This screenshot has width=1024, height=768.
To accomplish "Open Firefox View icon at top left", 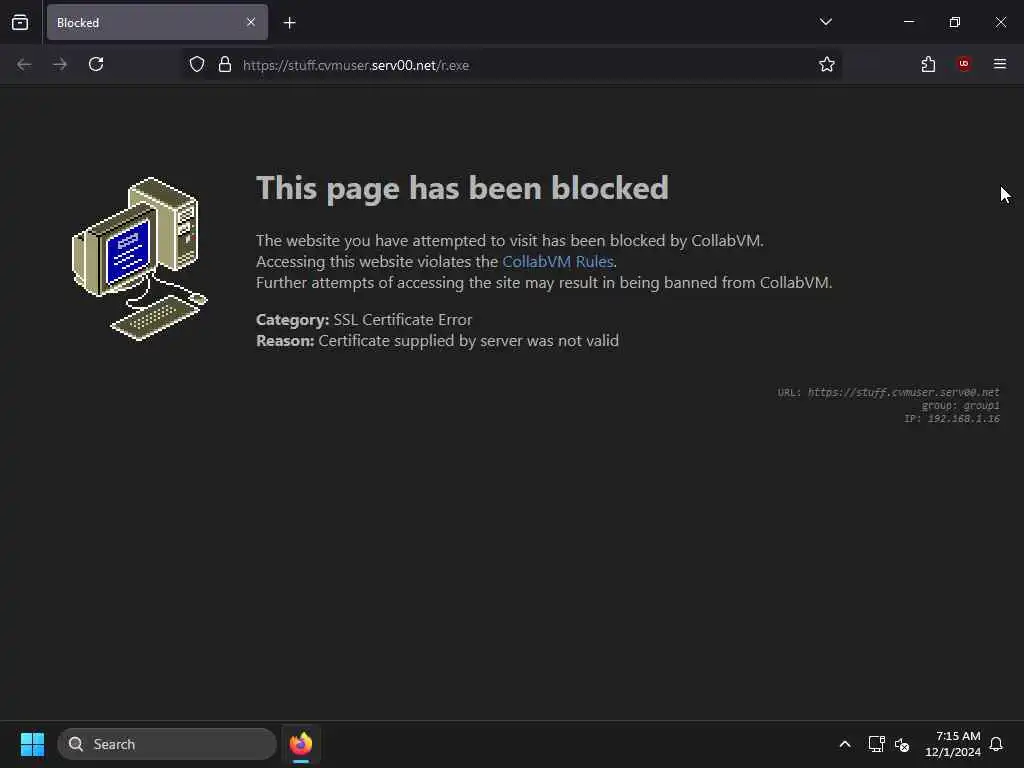I will pyautogui.click(x=20, y=22).
